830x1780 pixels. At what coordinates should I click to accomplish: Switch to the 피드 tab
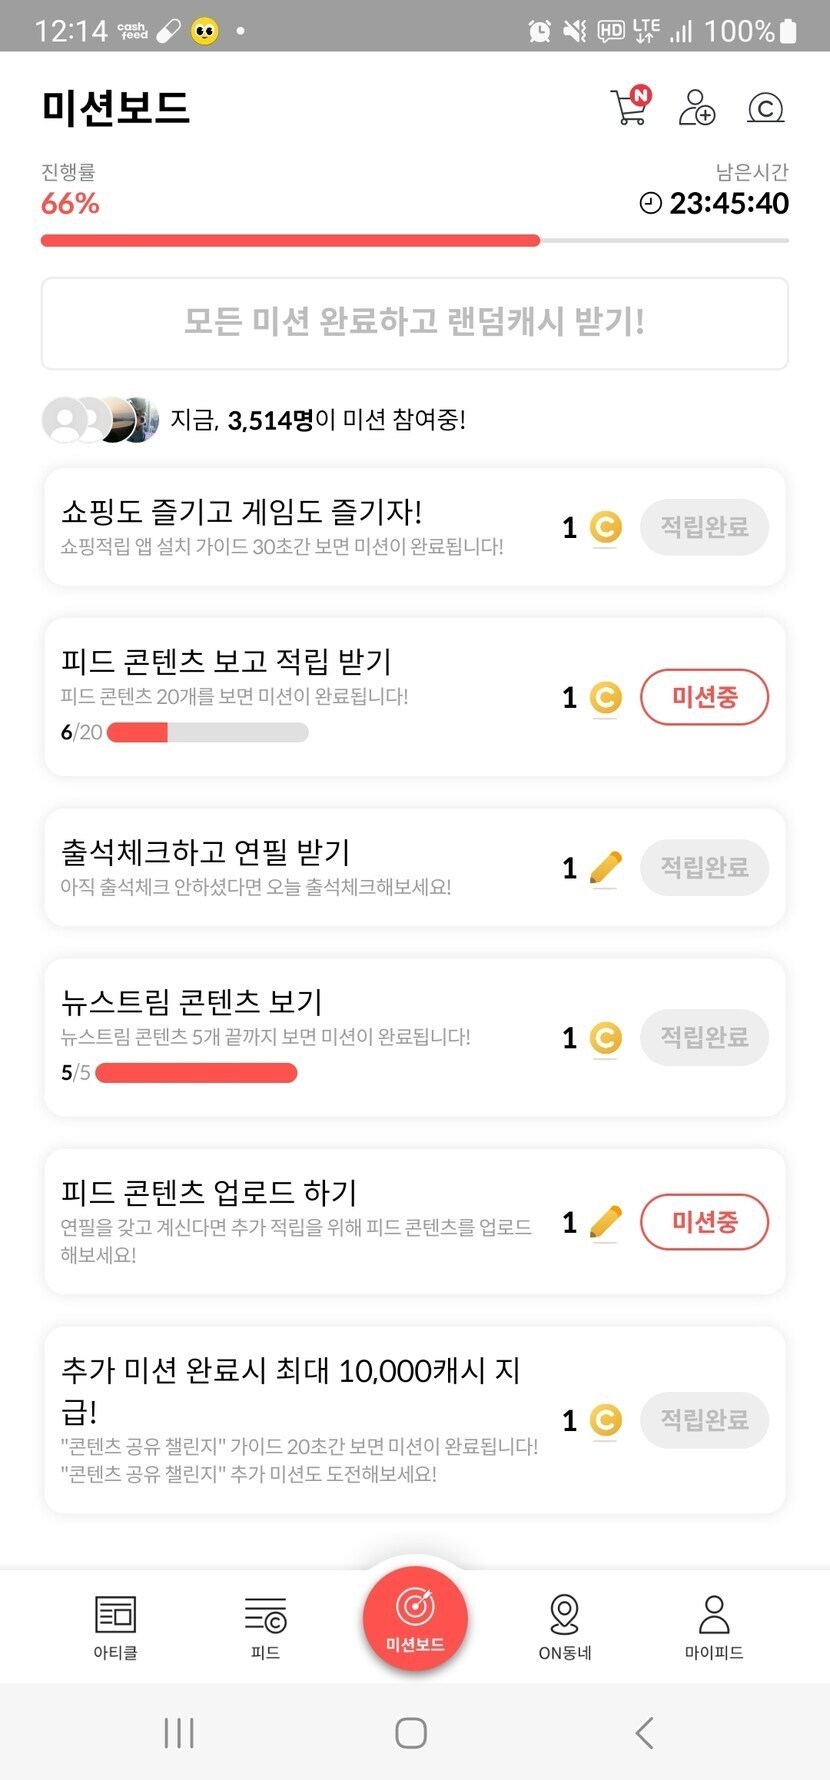tap(265, 1628)
